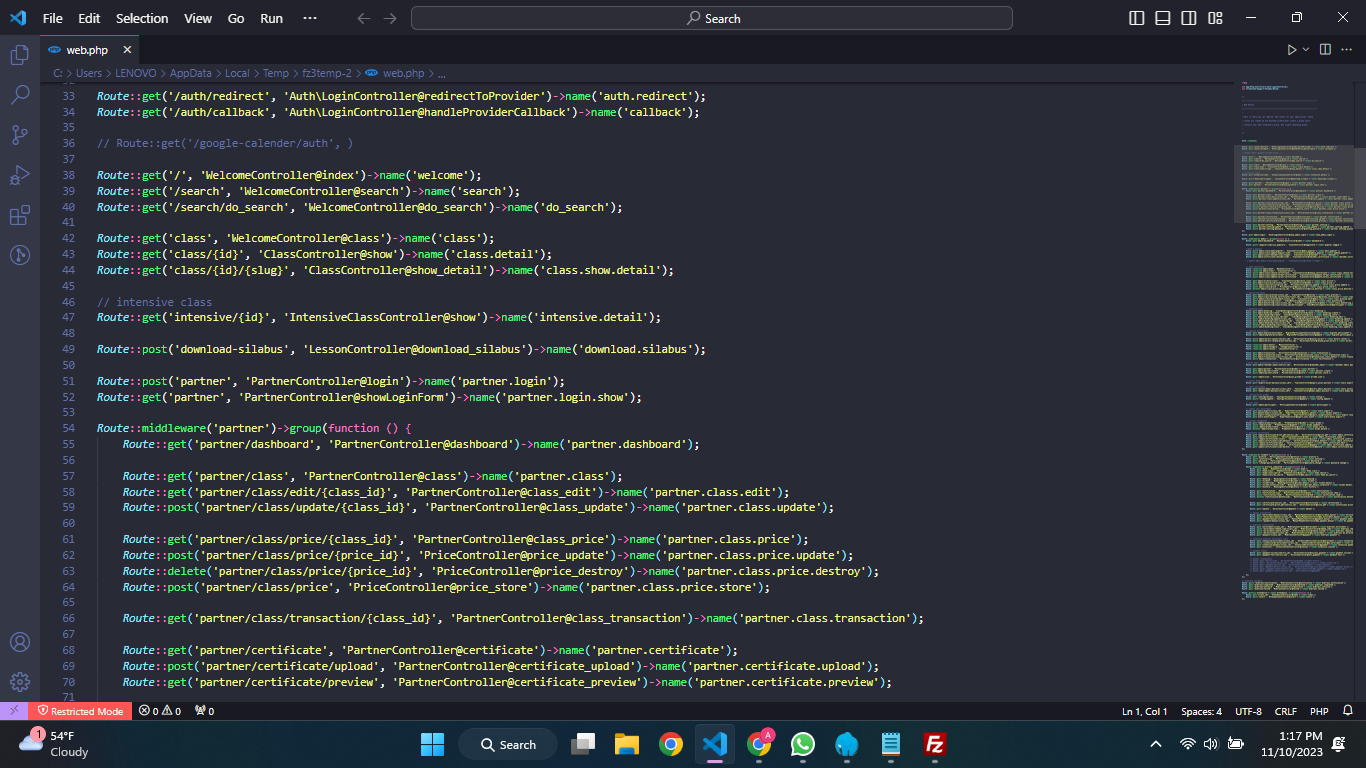Open Run and Debug view
This screenshot has height=768, width=1366.
click(x=19, y=175)
